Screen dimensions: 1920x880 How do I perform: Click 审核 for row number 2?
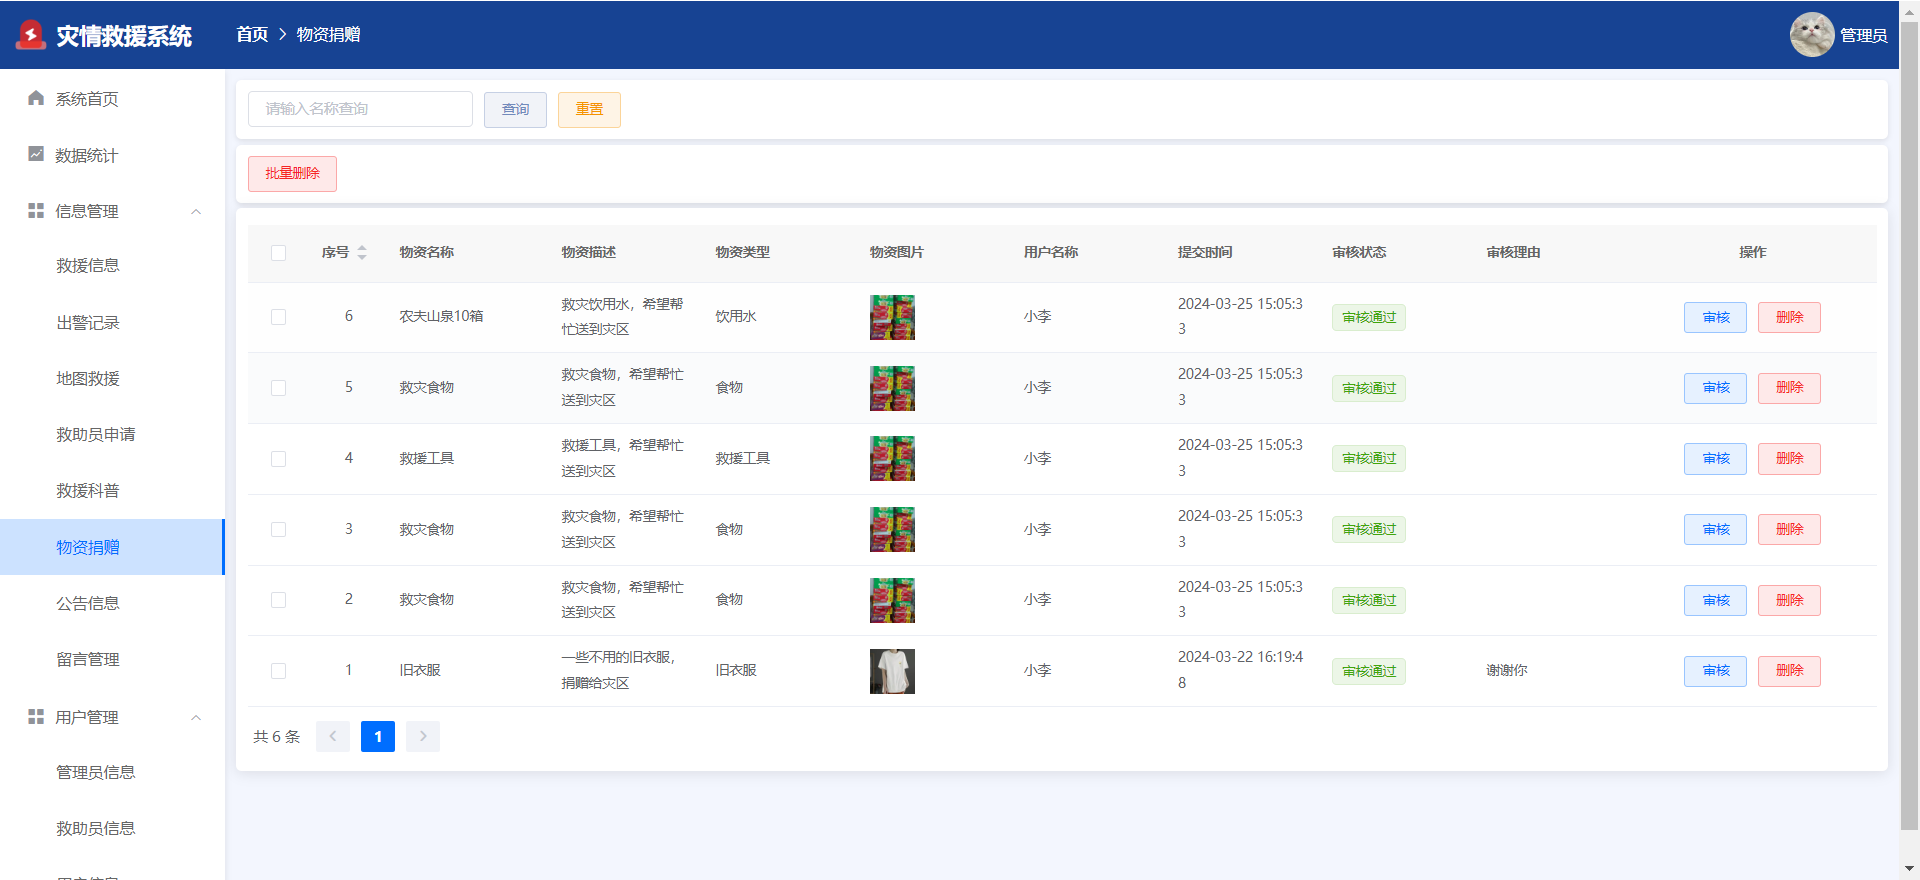click(x=1715, y=600)
